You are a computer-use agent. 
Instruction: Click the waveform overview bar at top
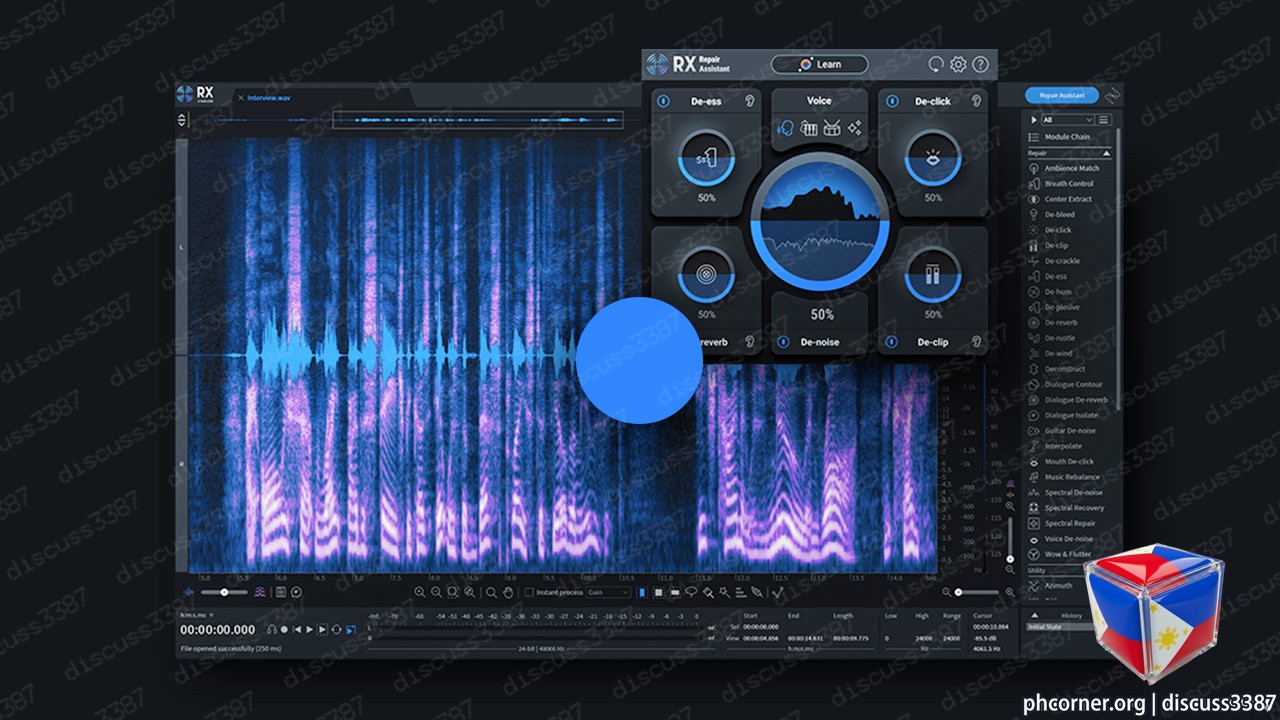click(478, 120)
